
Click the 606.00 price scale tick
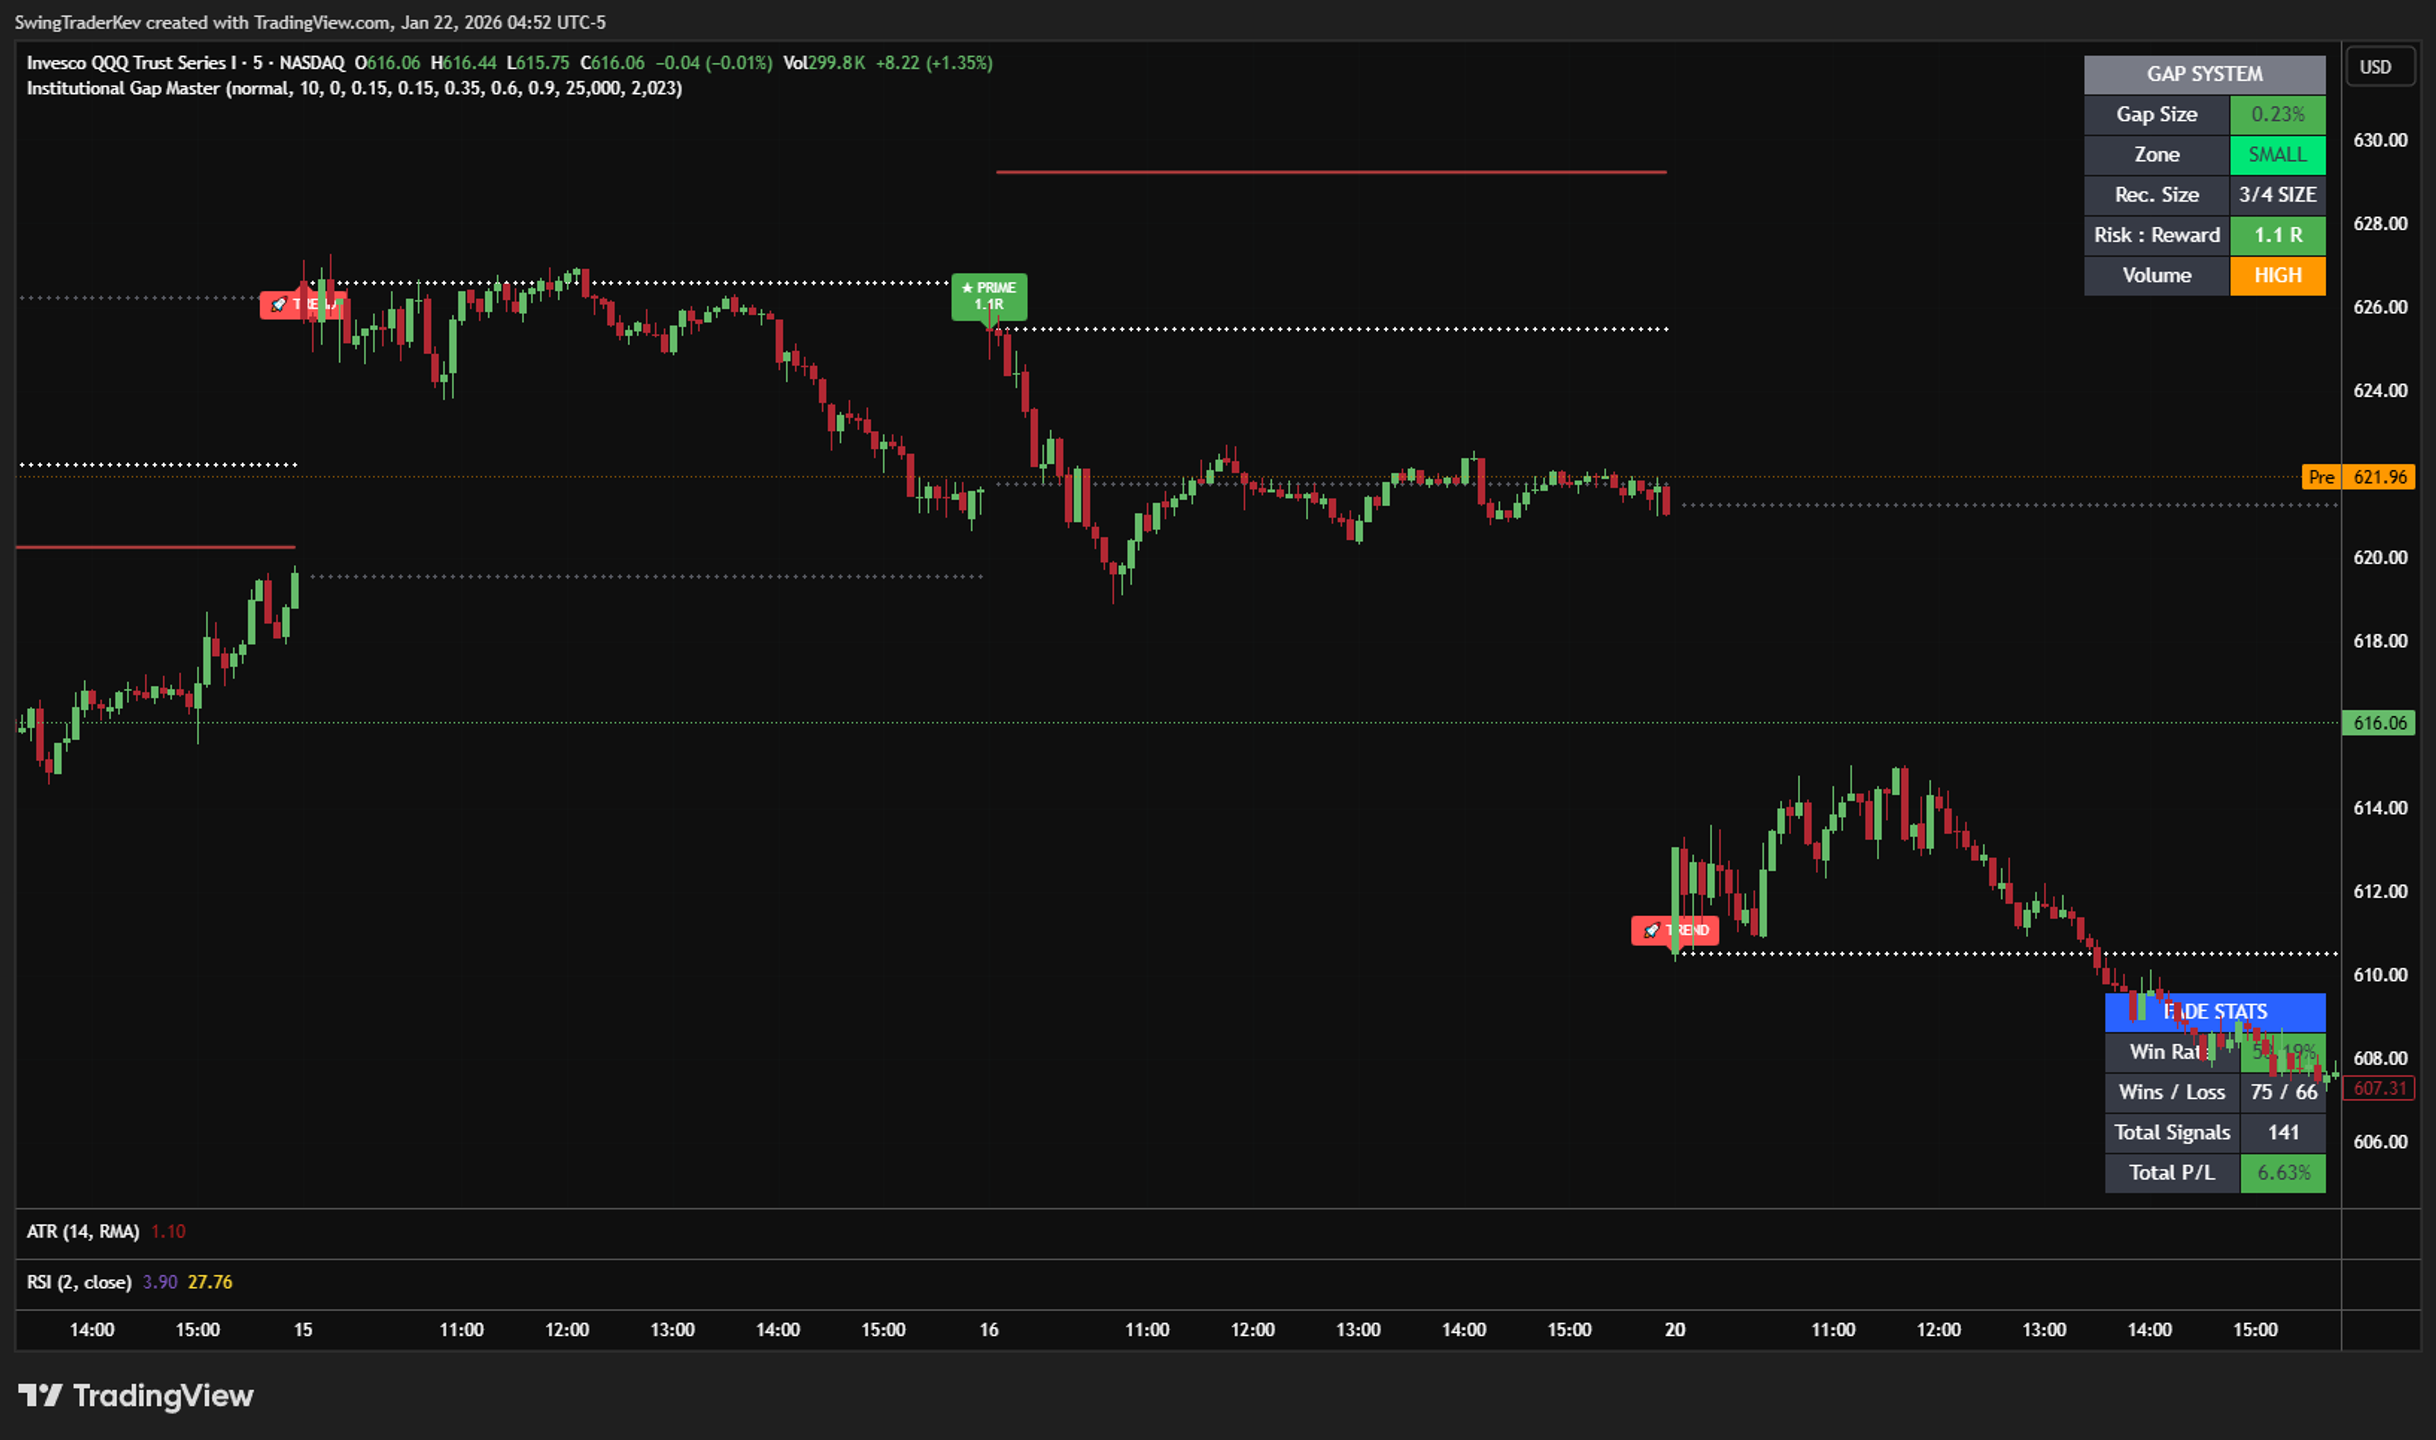pyautogui.click(x=2380, y=1141)
